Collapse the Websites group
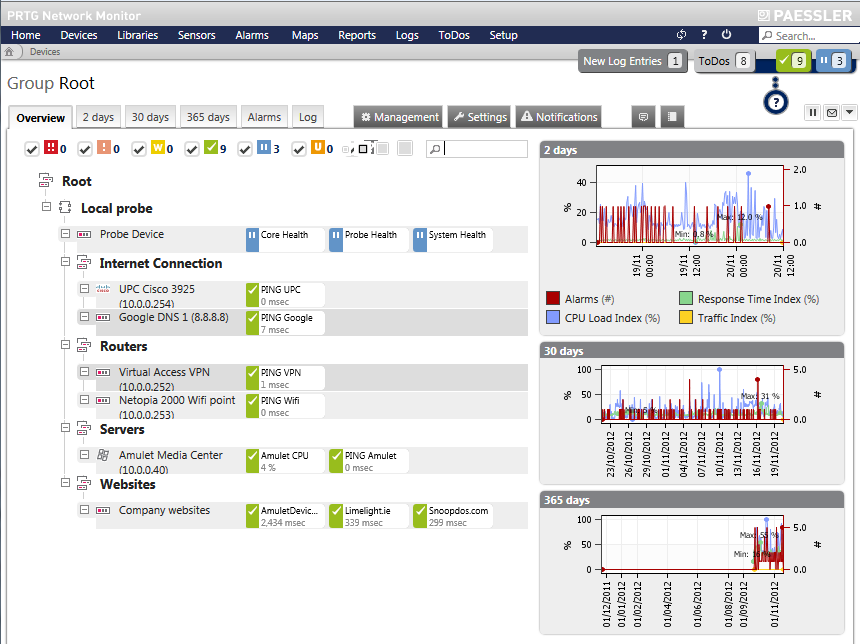The image size is (860, 644). (x=65, y=483)
